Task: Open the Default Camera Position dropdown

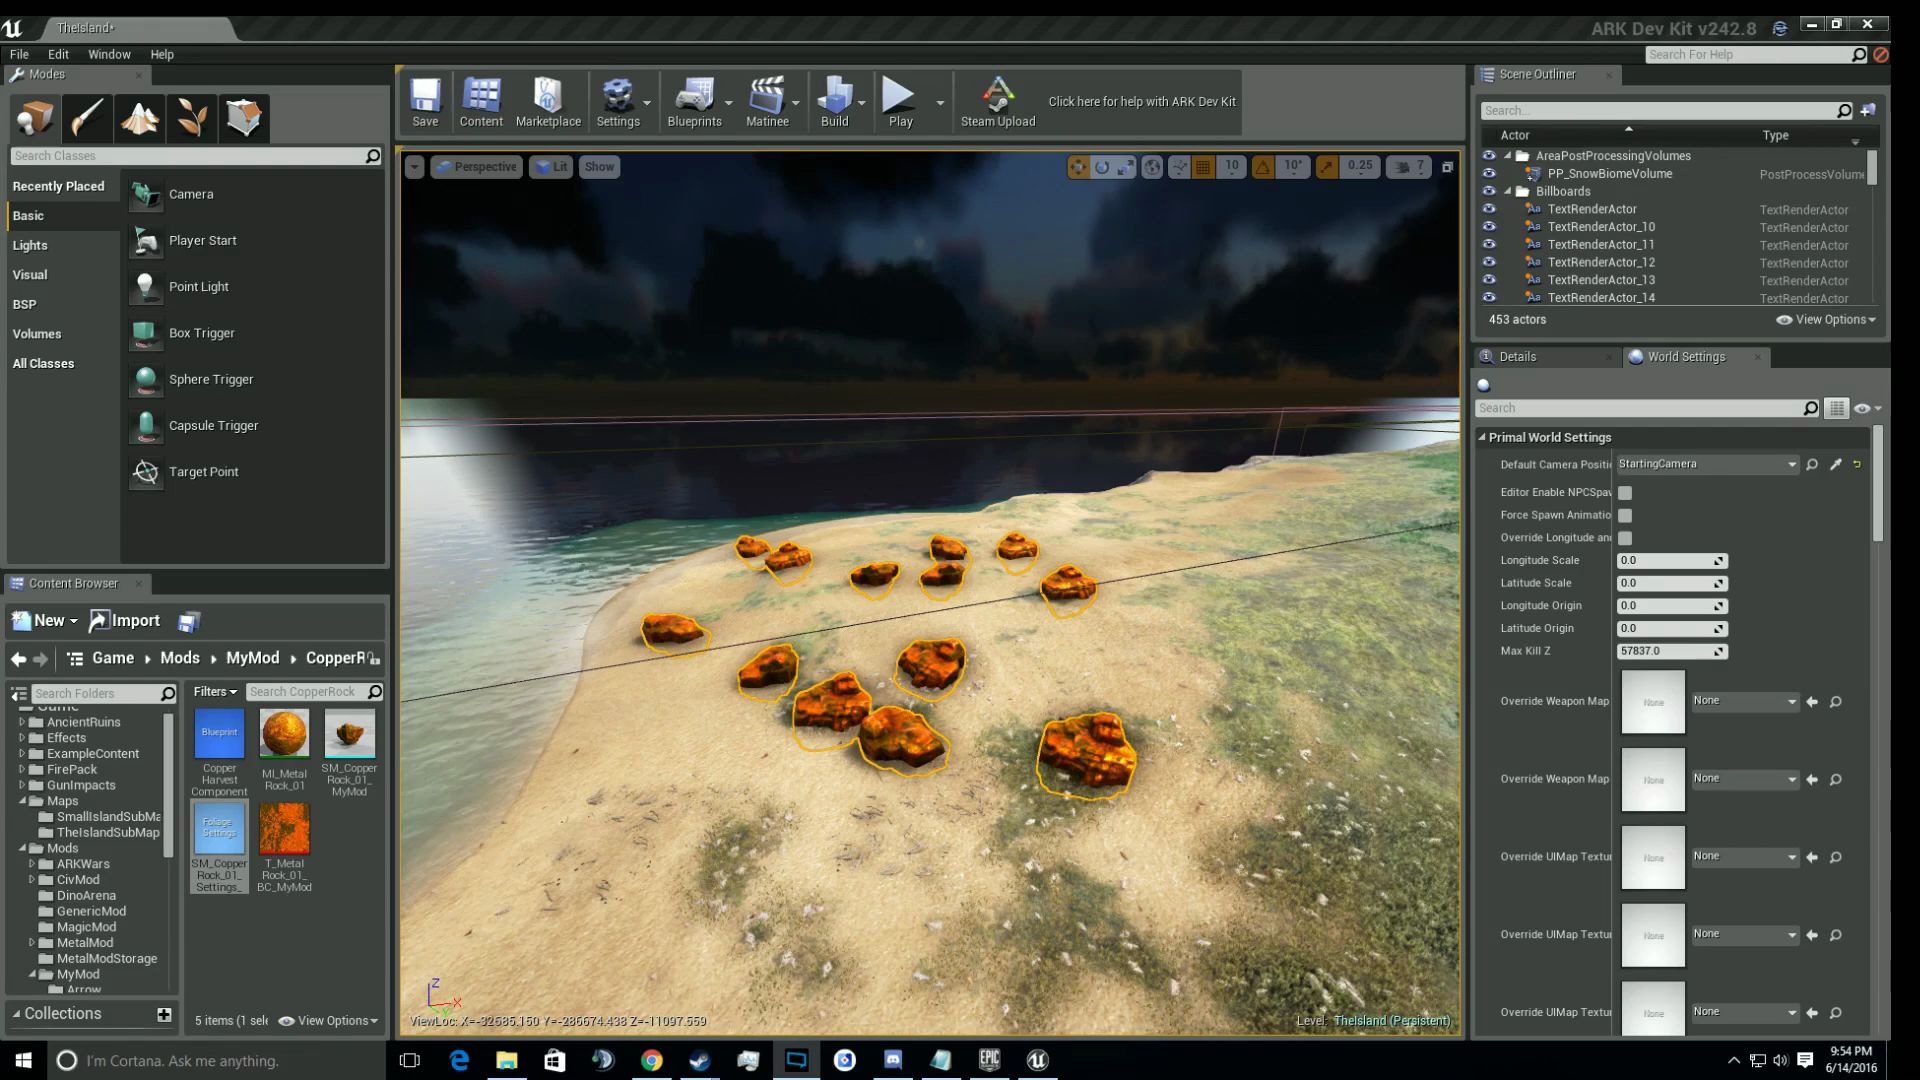Action: [x=1707, y=464]
